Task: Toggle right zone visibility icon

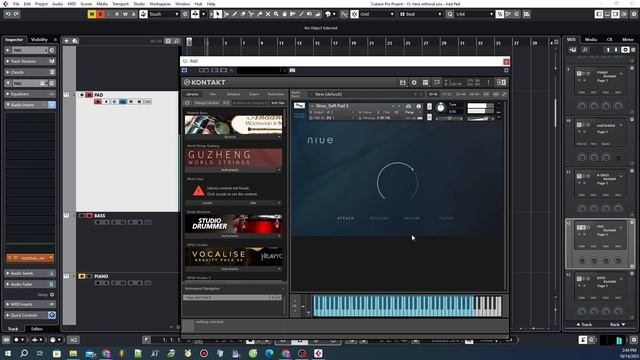Action: click(616, 14)
